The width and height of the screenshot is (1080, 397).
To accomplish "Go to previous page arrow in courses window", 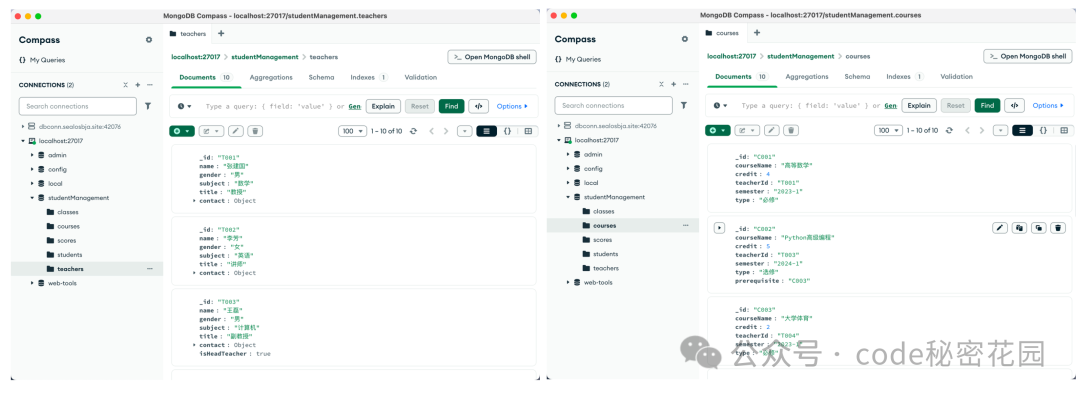I will 967,130.
